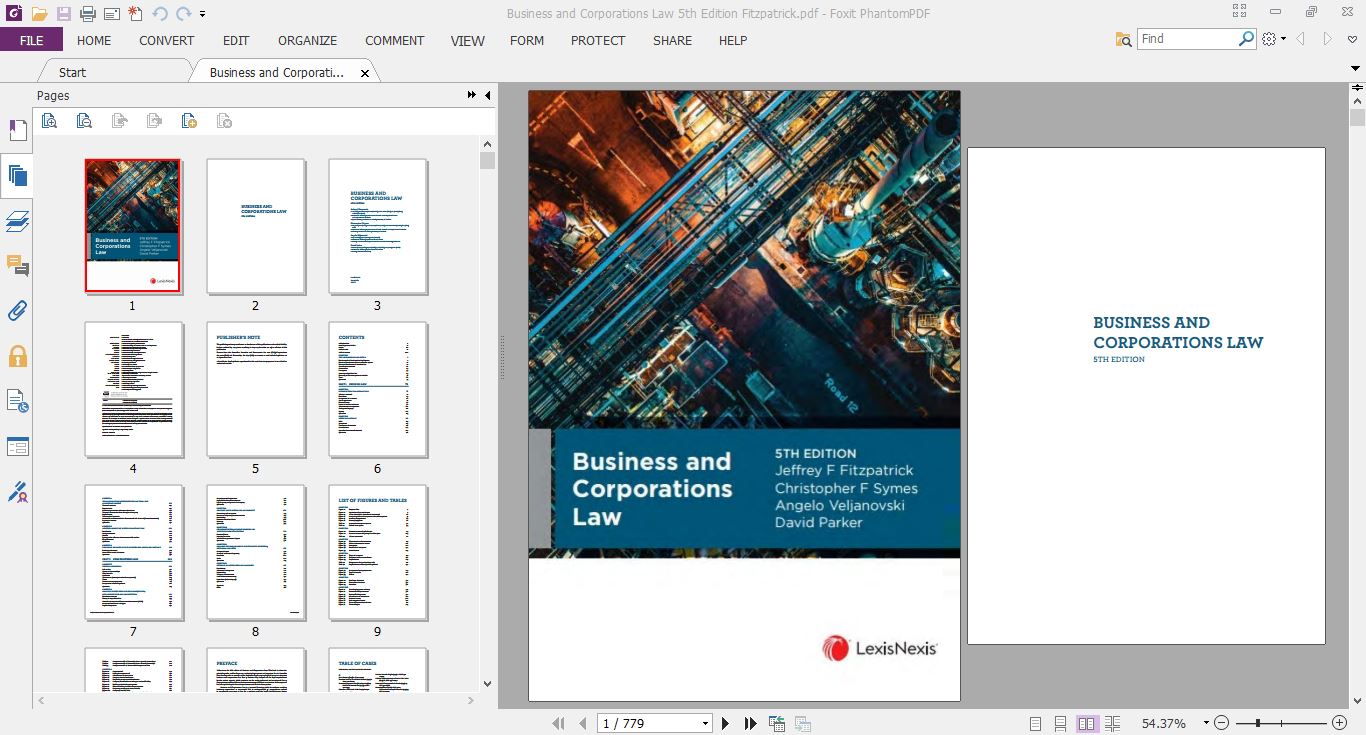Undo the last action
The image size is (1366, 735).
160,14
